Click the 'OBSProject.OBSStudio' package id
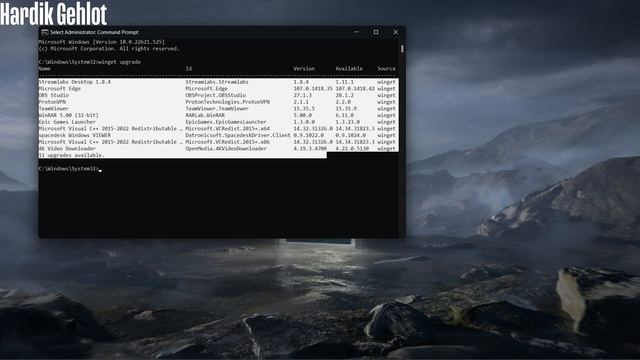This screenshot has width=640, height=360. 216,95
